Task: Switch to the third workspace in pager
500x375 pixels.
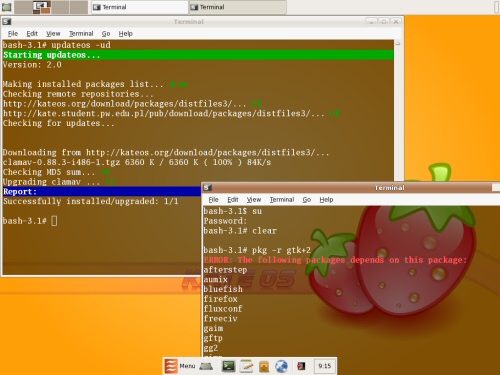Action: click(x=60, y=7)
